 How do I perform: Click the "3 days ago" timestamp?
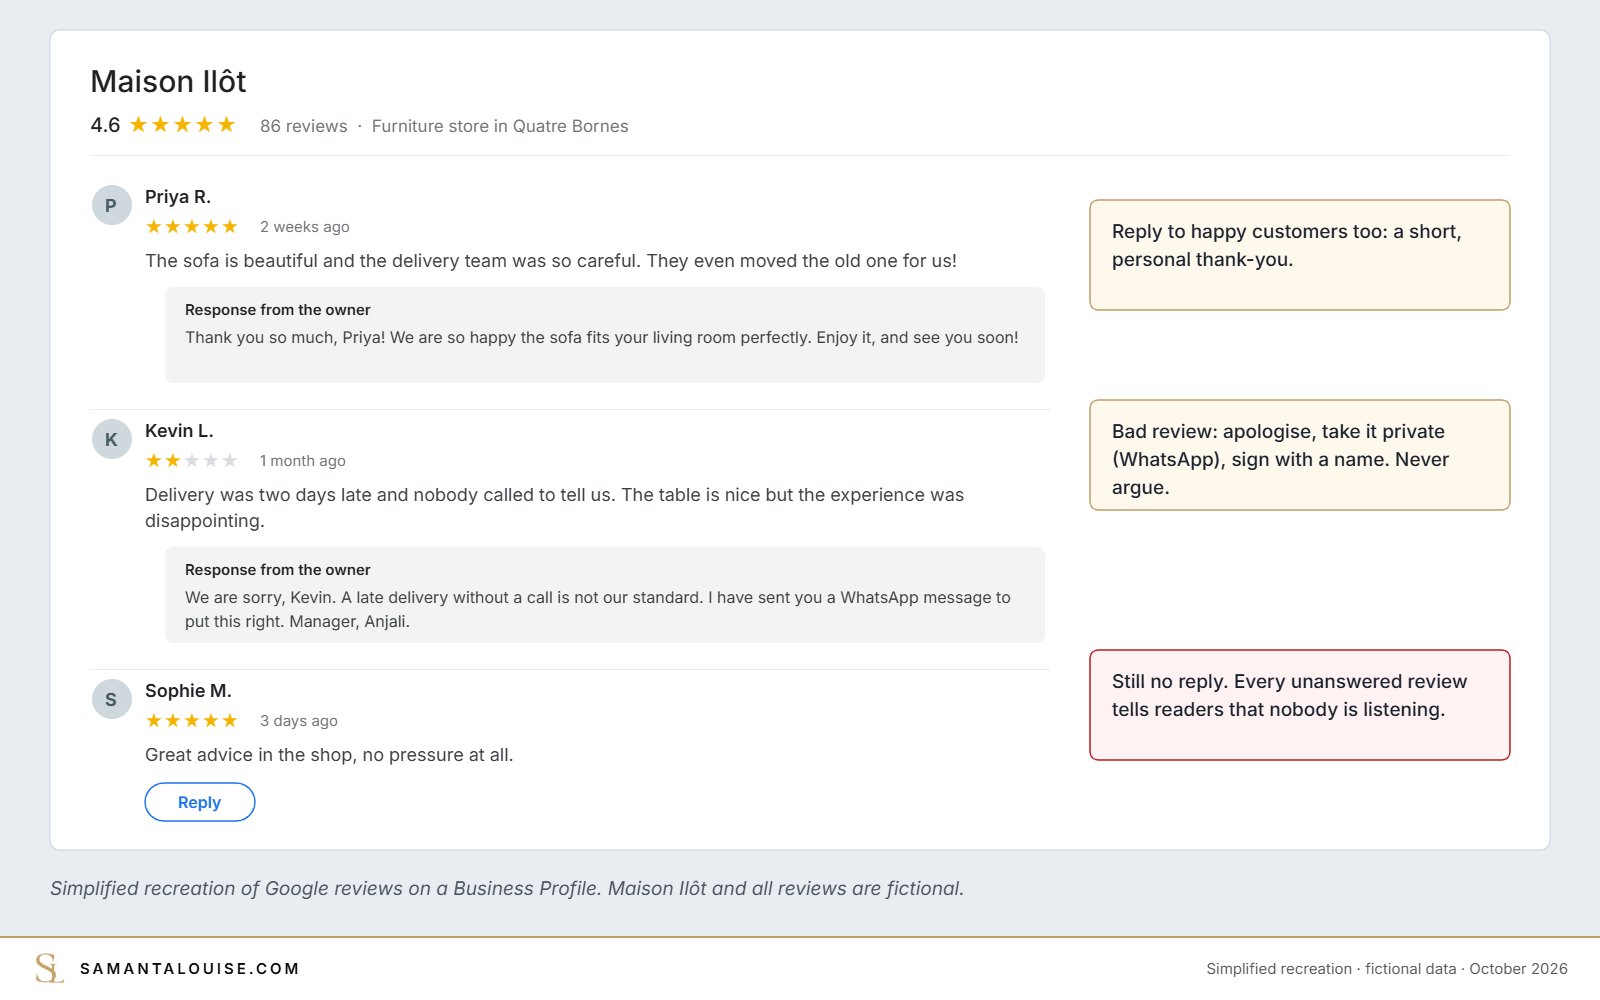[x=299, y=721]
